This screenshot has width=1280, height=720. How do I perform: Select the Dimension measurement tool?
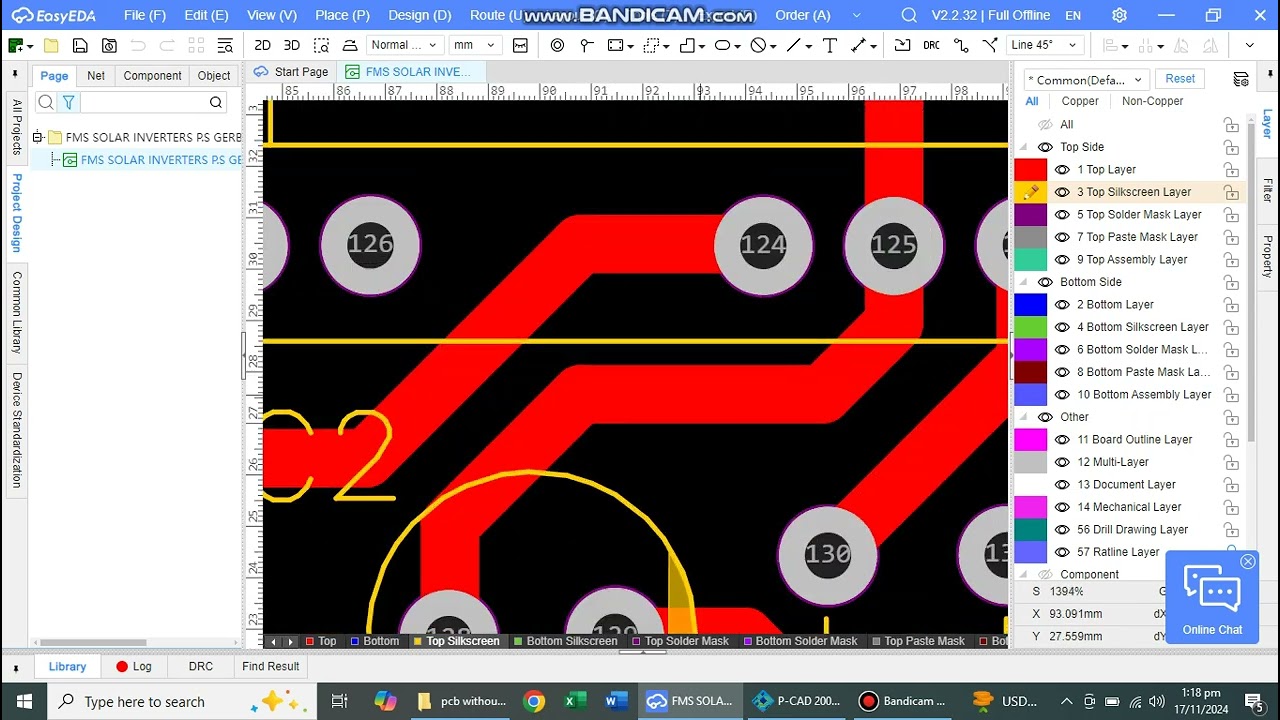point(858,45)
